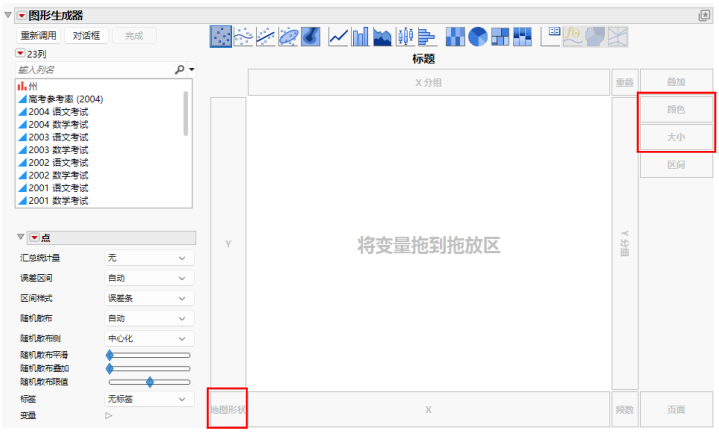Select the Bar chart icon
719x435 pixels.
coord(360,36)
